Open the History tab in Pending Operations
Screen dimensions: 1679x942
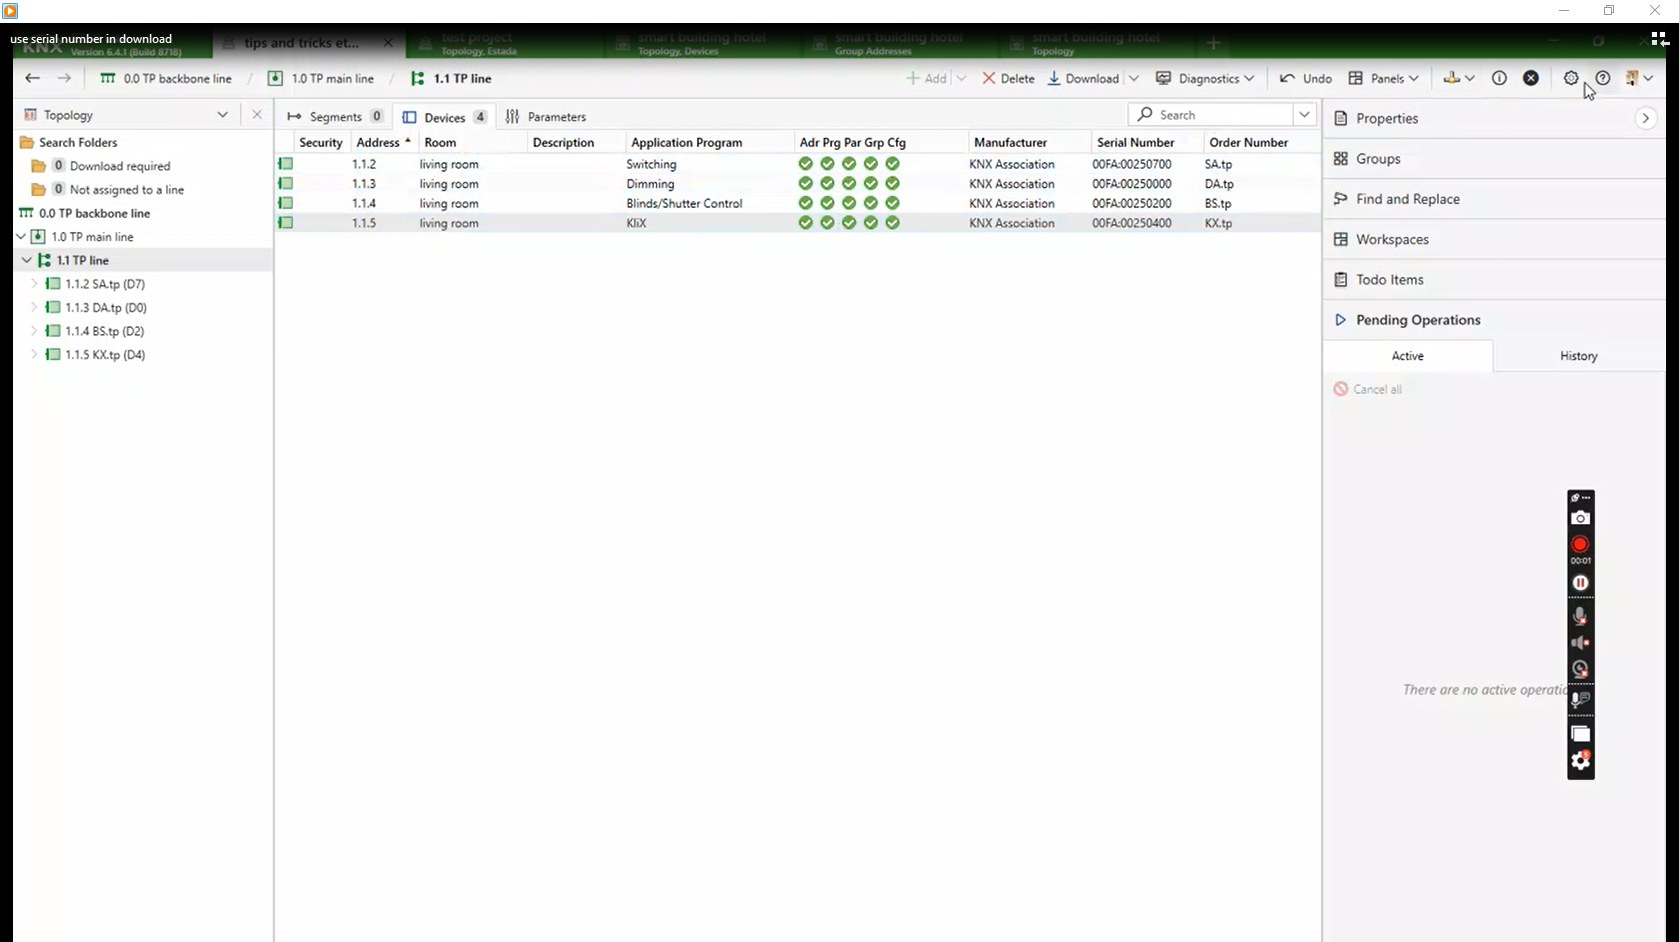tap(1579, 356)
